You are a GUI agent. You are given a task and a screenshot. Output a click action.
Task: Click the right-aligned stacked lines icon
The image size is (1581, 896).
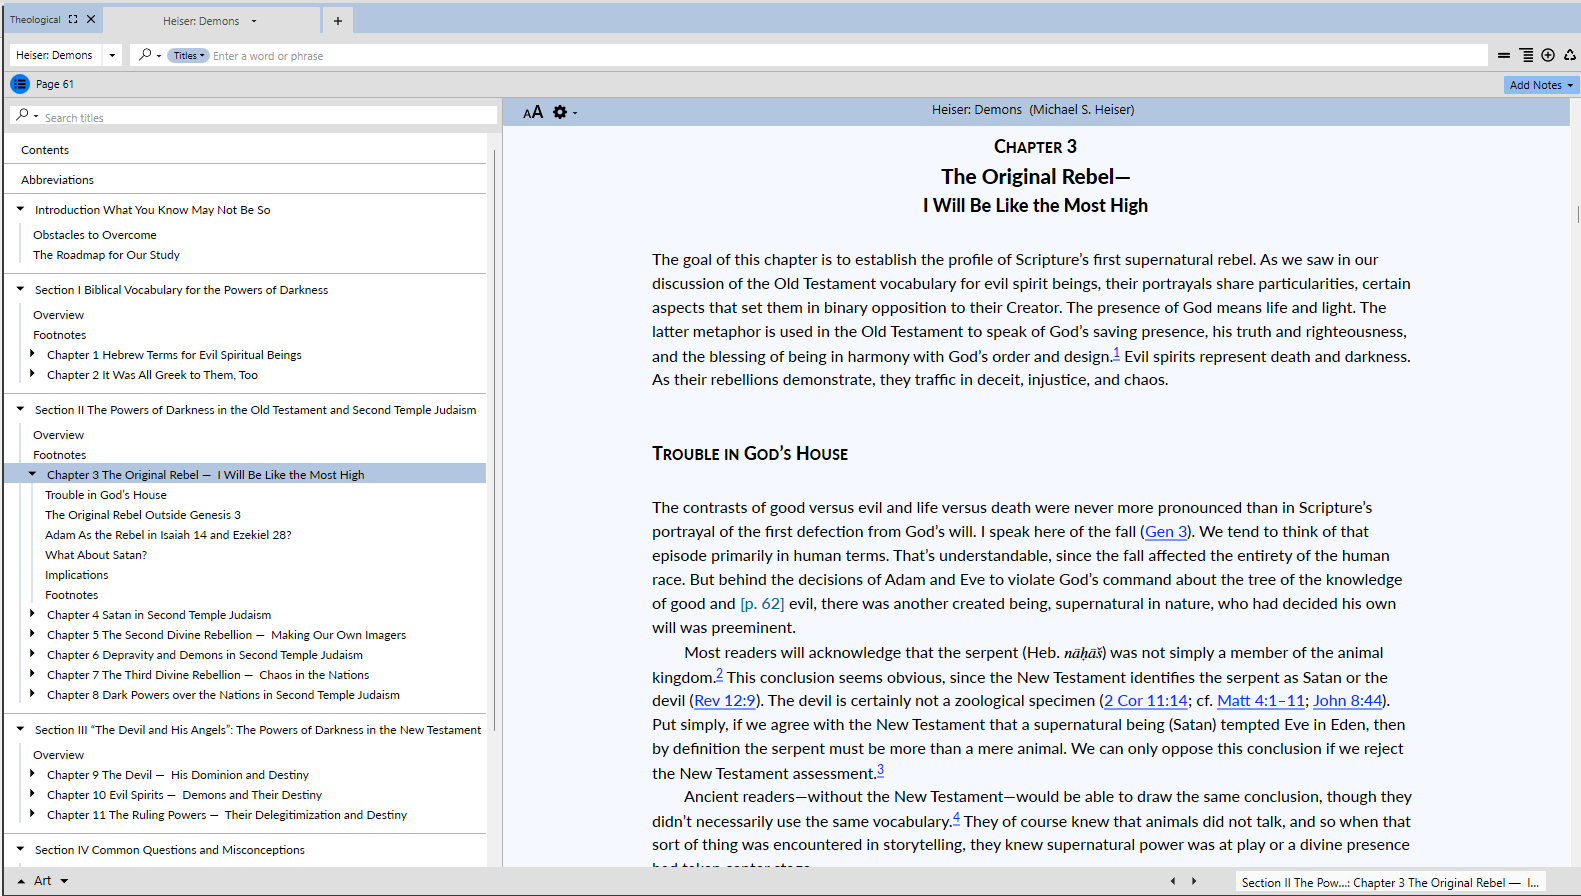point(1526,56)
